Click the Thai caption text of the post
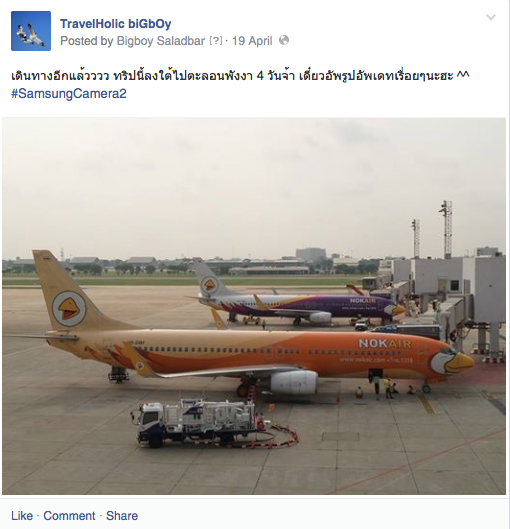 tap(240, 75)
